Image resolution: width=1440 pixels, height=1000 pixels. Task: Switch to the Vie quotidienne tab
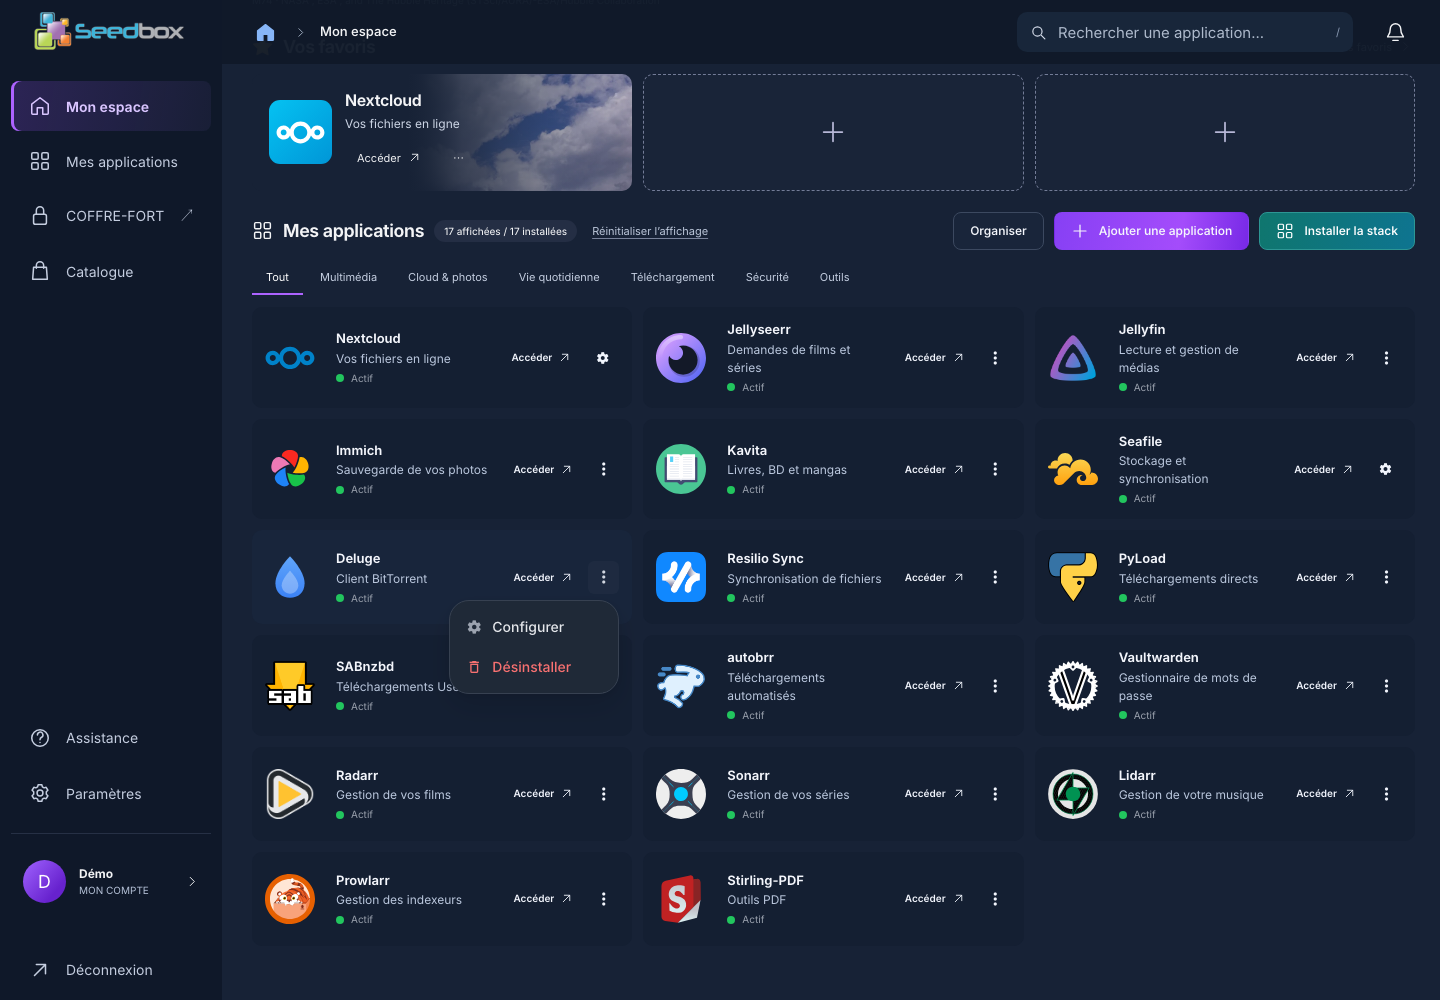click(559, 277)
